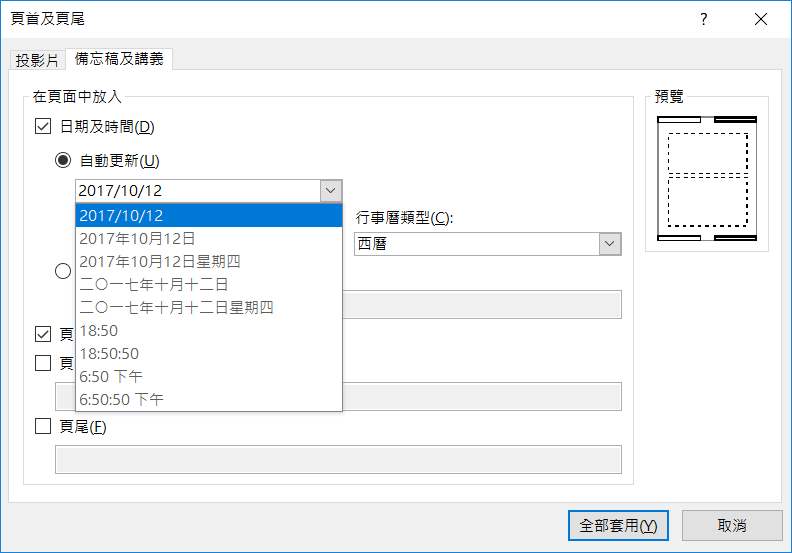Toggle the 日期及時間 checkbox
Image resolution: width=792 pixels, height=553 pixels.
(x=42, y=126)
